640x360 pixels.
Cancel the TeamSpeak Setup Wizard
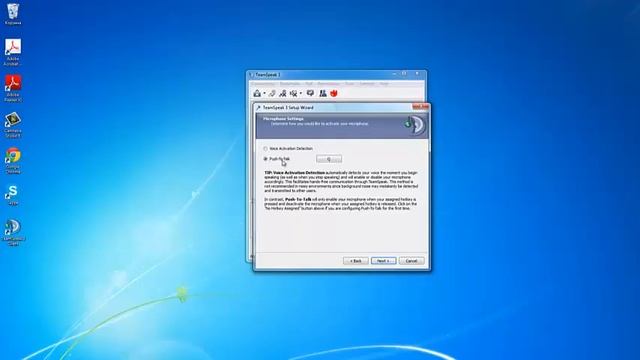click(x=411, y=261)
